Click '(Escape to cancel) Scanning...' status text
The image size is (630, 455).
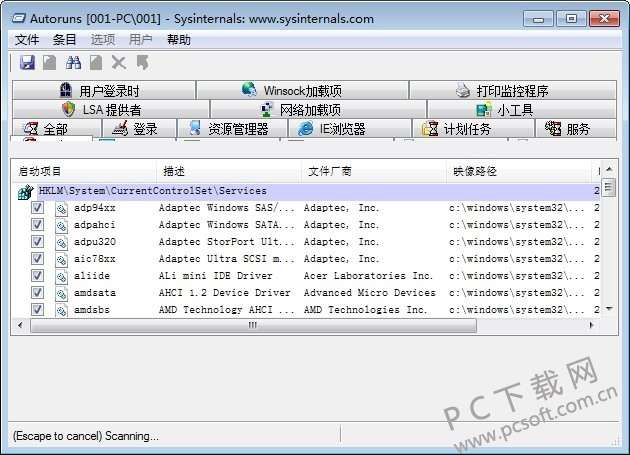coord(86,436)
